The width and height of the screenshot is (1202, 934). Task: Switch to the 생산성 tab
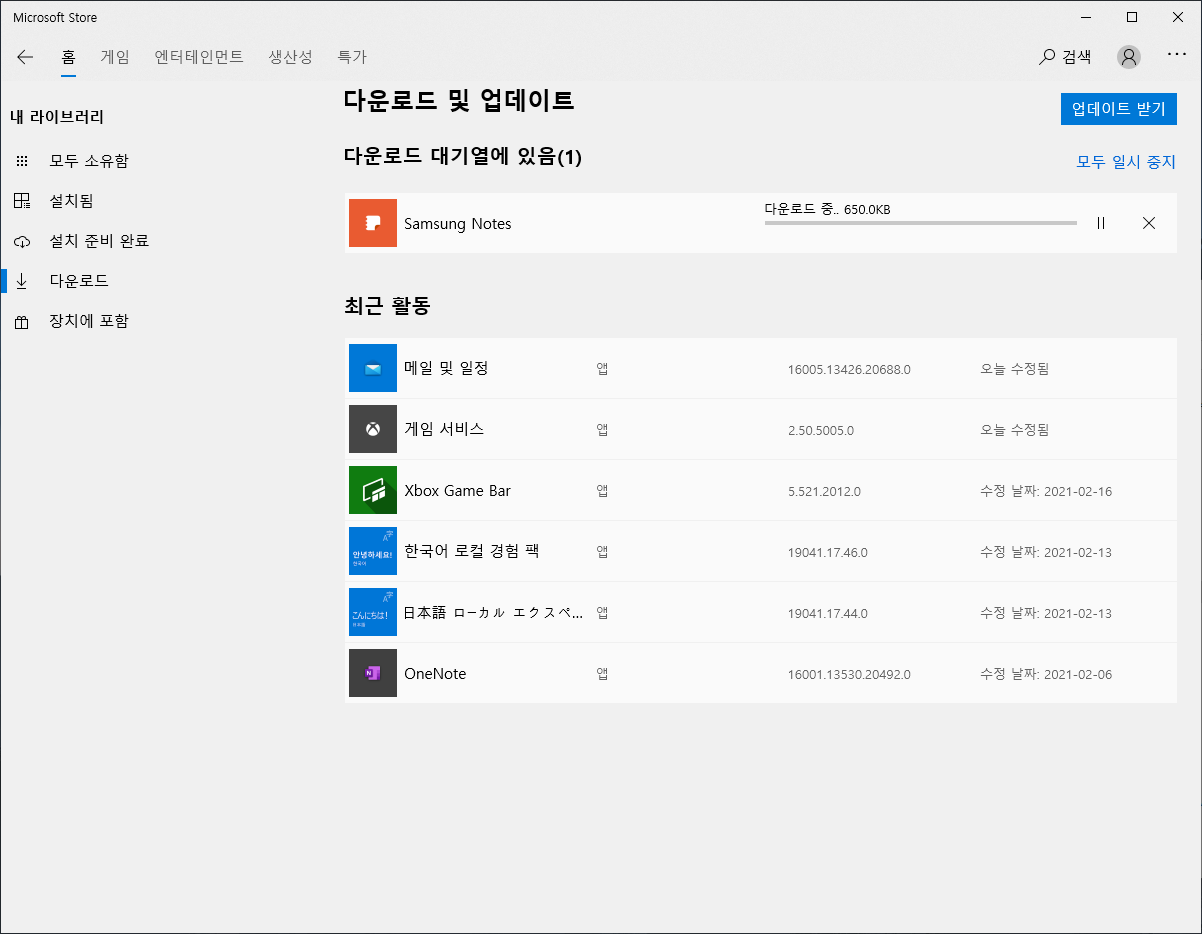coord(291,57)
